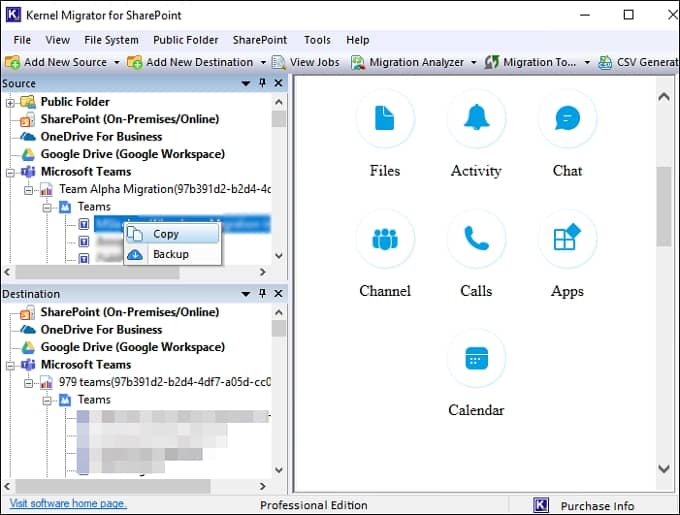
Task: Select Public Folder item in Source tree
Action: pos(75,101)
